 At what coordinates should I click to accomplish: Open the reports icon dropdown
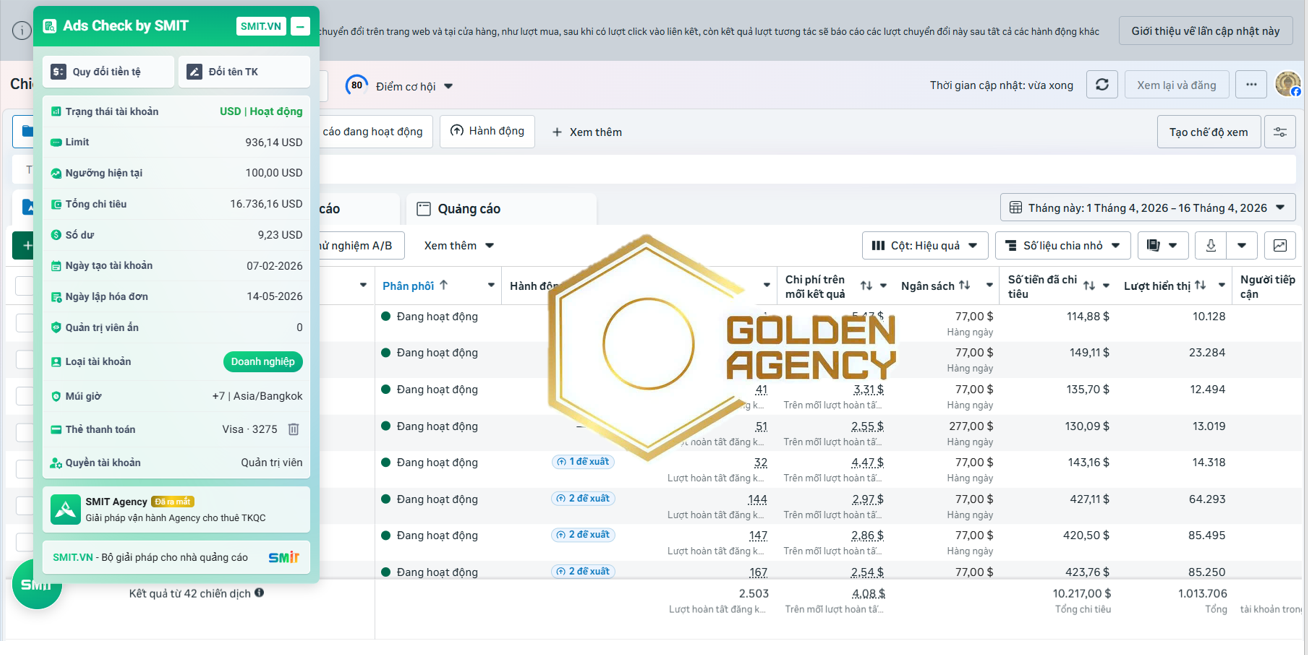click(1162, 246)
